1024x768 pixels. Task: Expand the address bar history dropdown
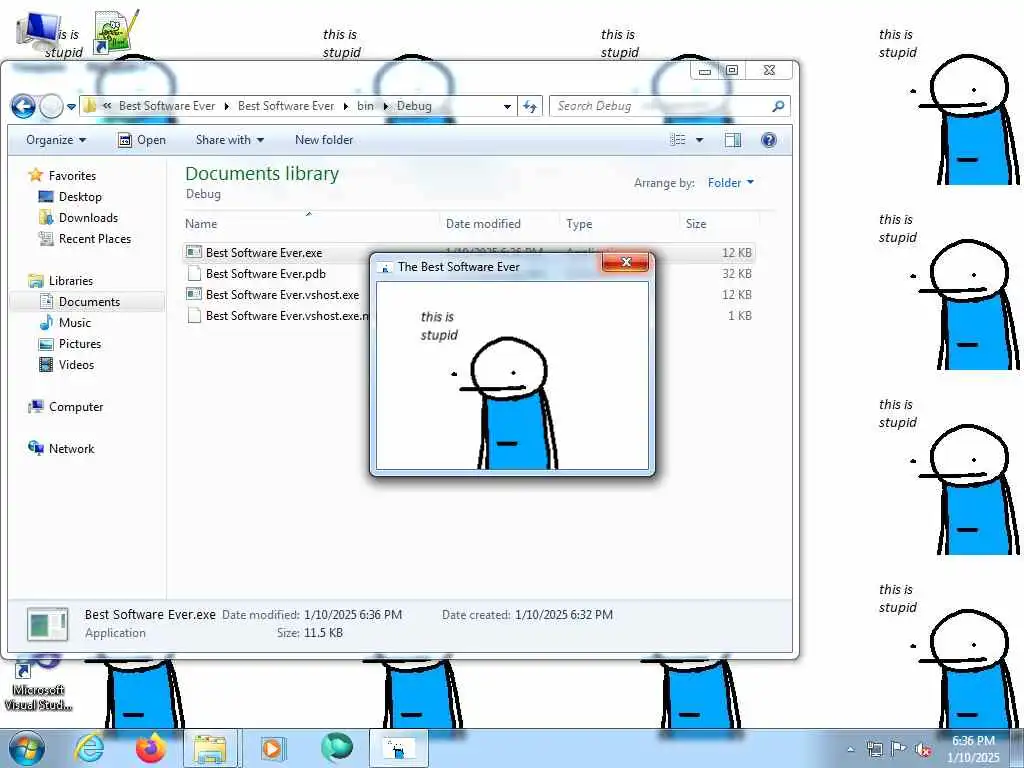[x=507, y=106]
